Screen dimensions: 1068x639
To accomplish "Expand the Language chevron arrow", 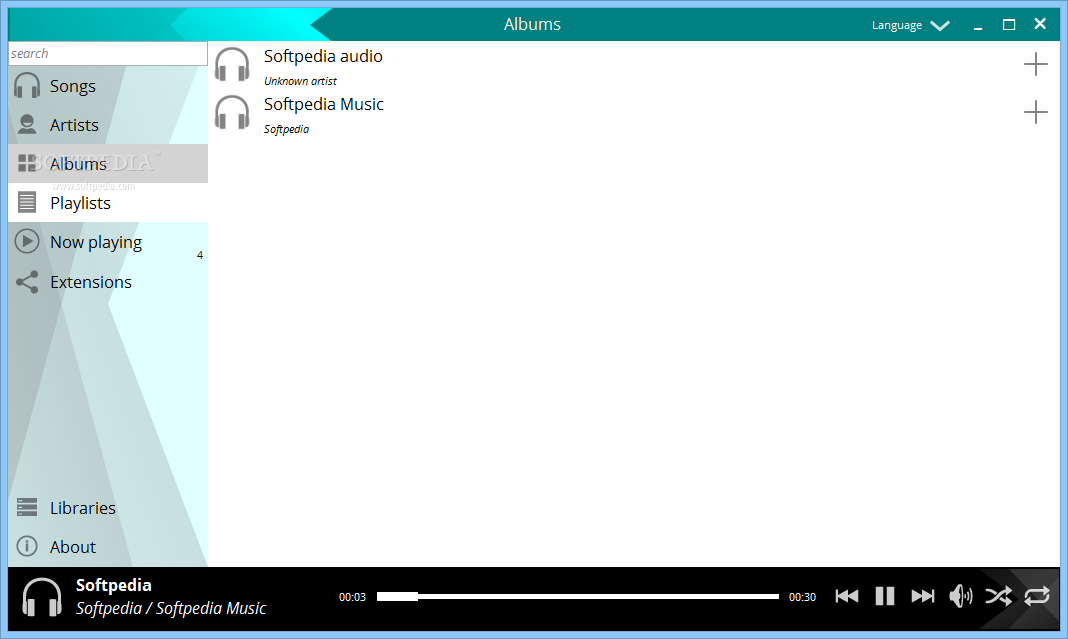I will [x=940, y=26].
